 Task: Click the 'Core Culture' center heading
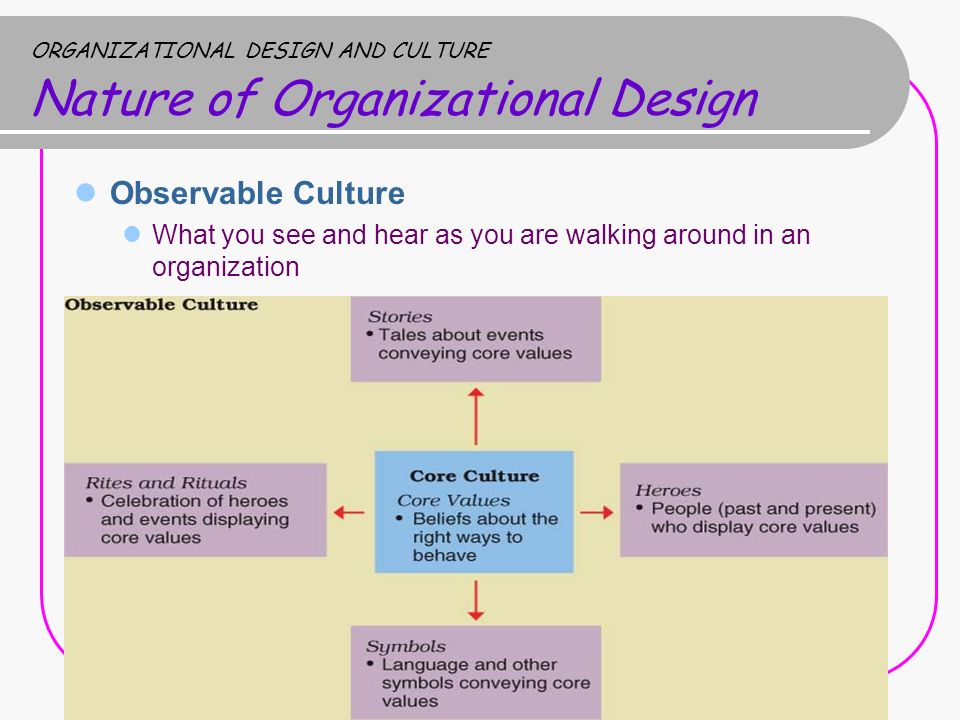pyautogui.click(x=474, y=476)
